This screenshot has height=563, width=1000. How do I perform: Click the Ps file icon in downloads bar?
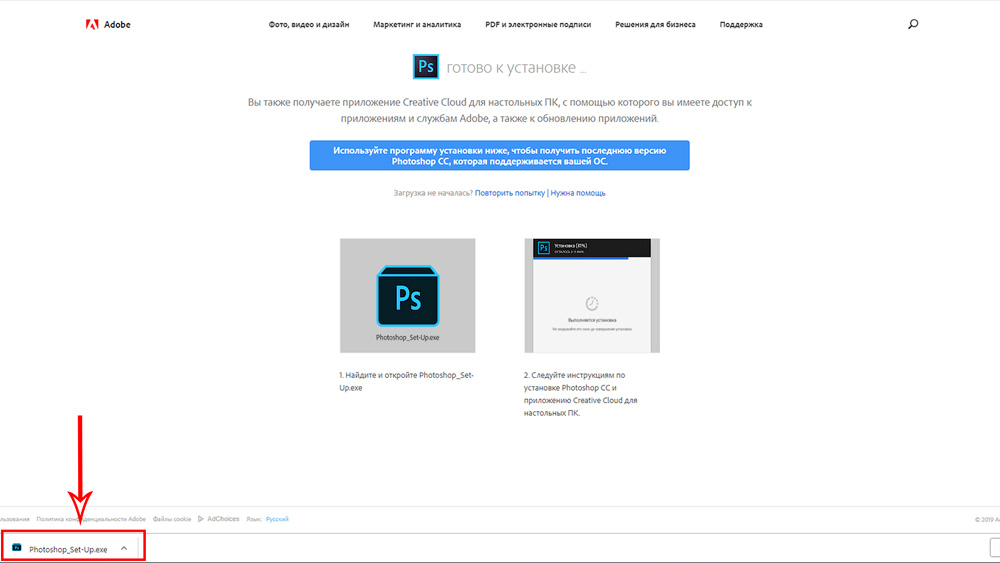(x=17, y=548)
